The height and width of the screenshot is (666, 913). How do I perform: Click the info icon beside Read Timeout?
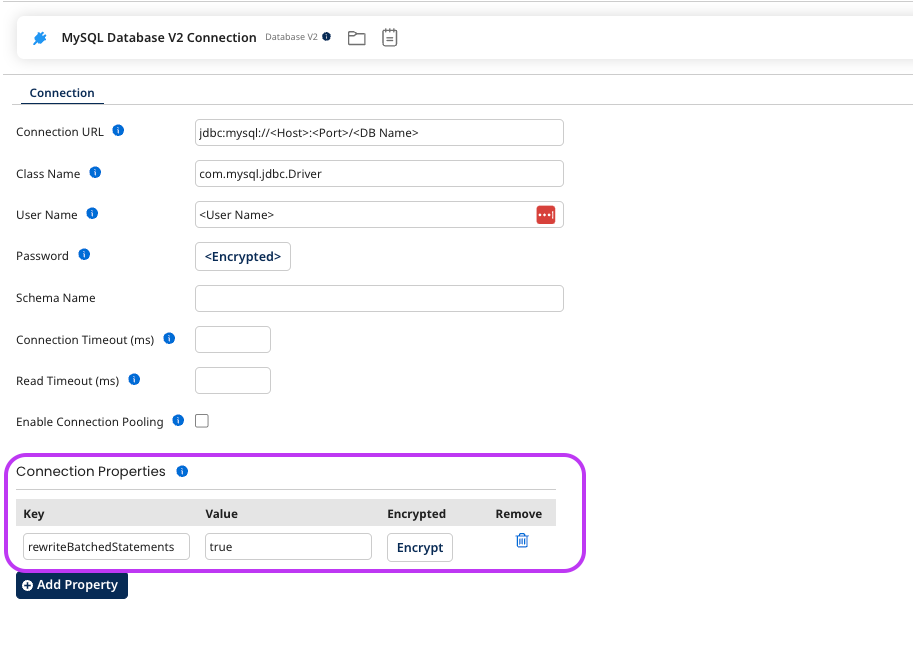[x=133, y=379]
